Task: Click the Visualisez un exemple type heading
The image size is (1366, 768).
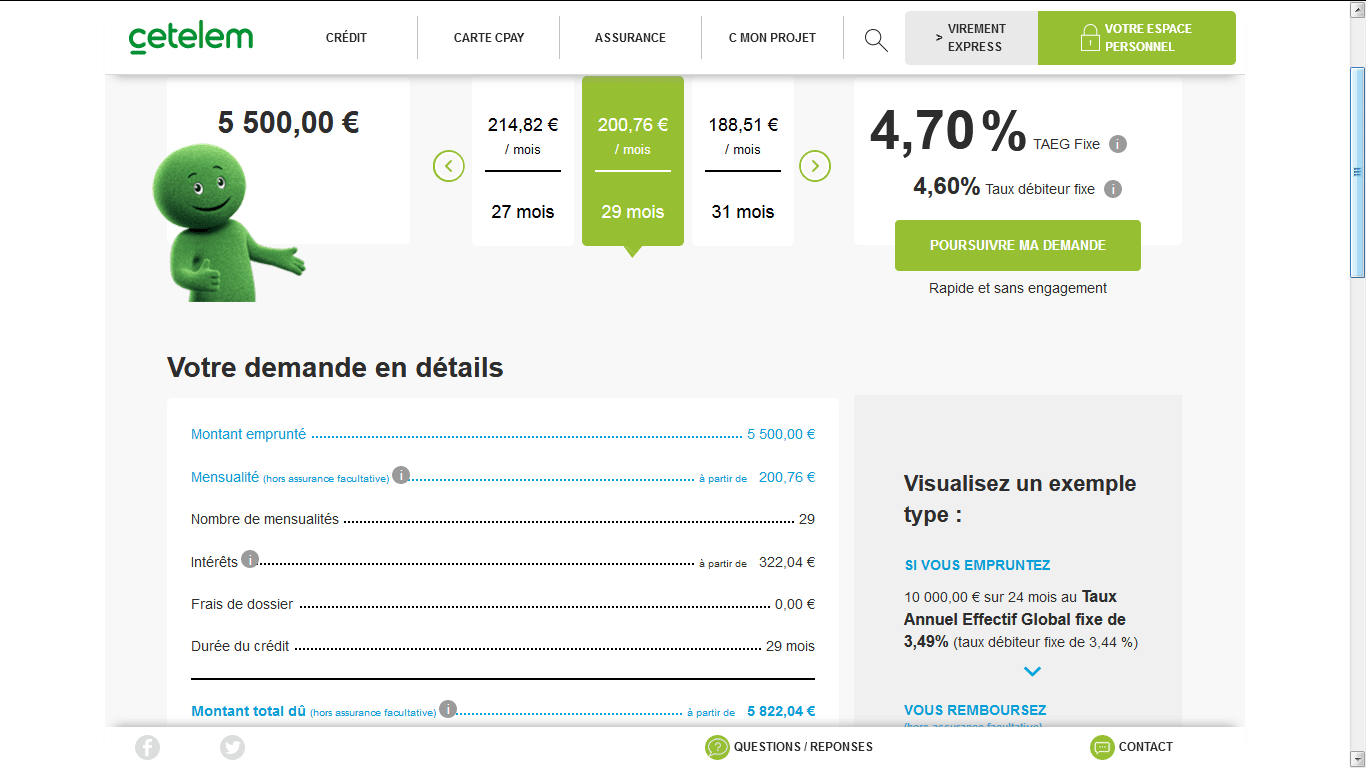Action: [x=1020, y=499]
